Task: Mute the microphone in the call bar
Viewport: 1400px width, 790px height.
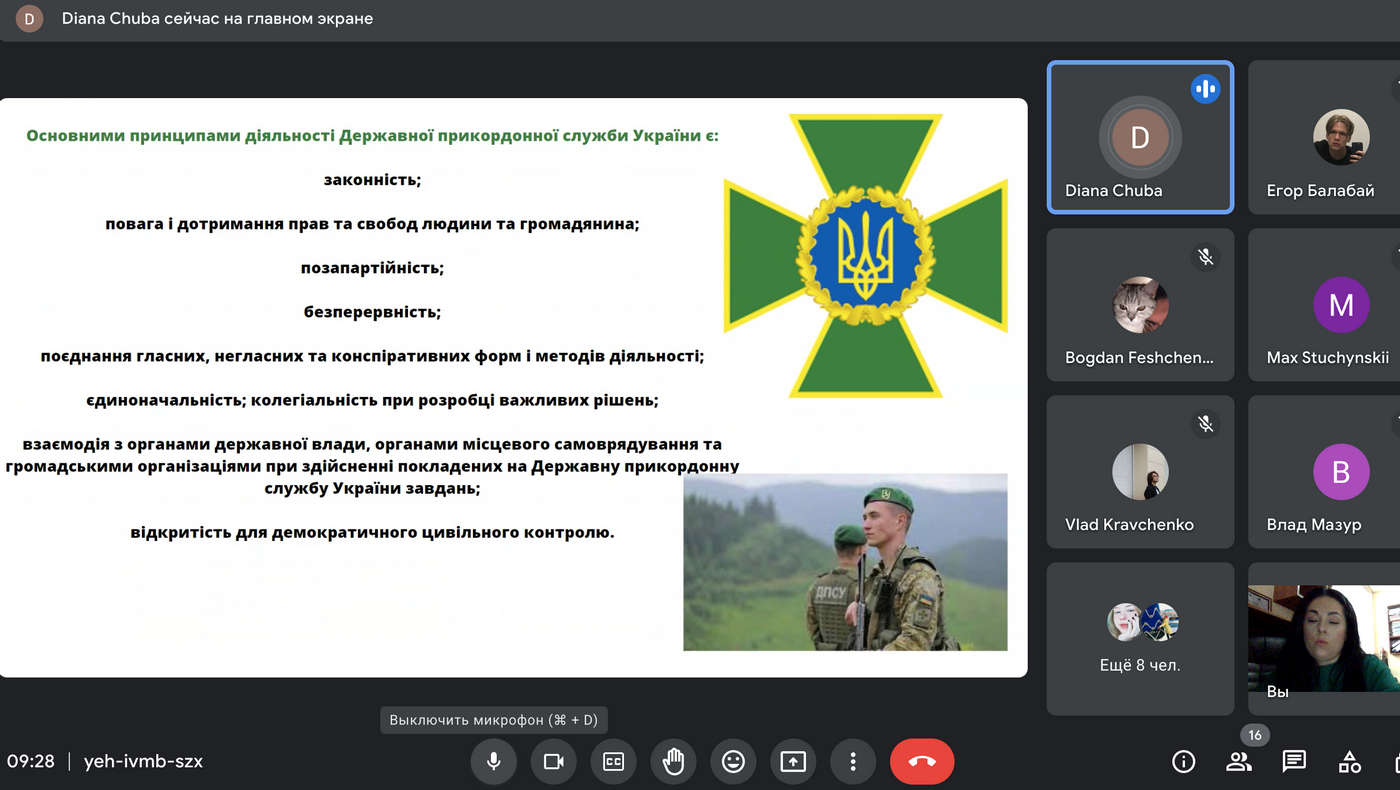Action: click(x=493, y=762)
